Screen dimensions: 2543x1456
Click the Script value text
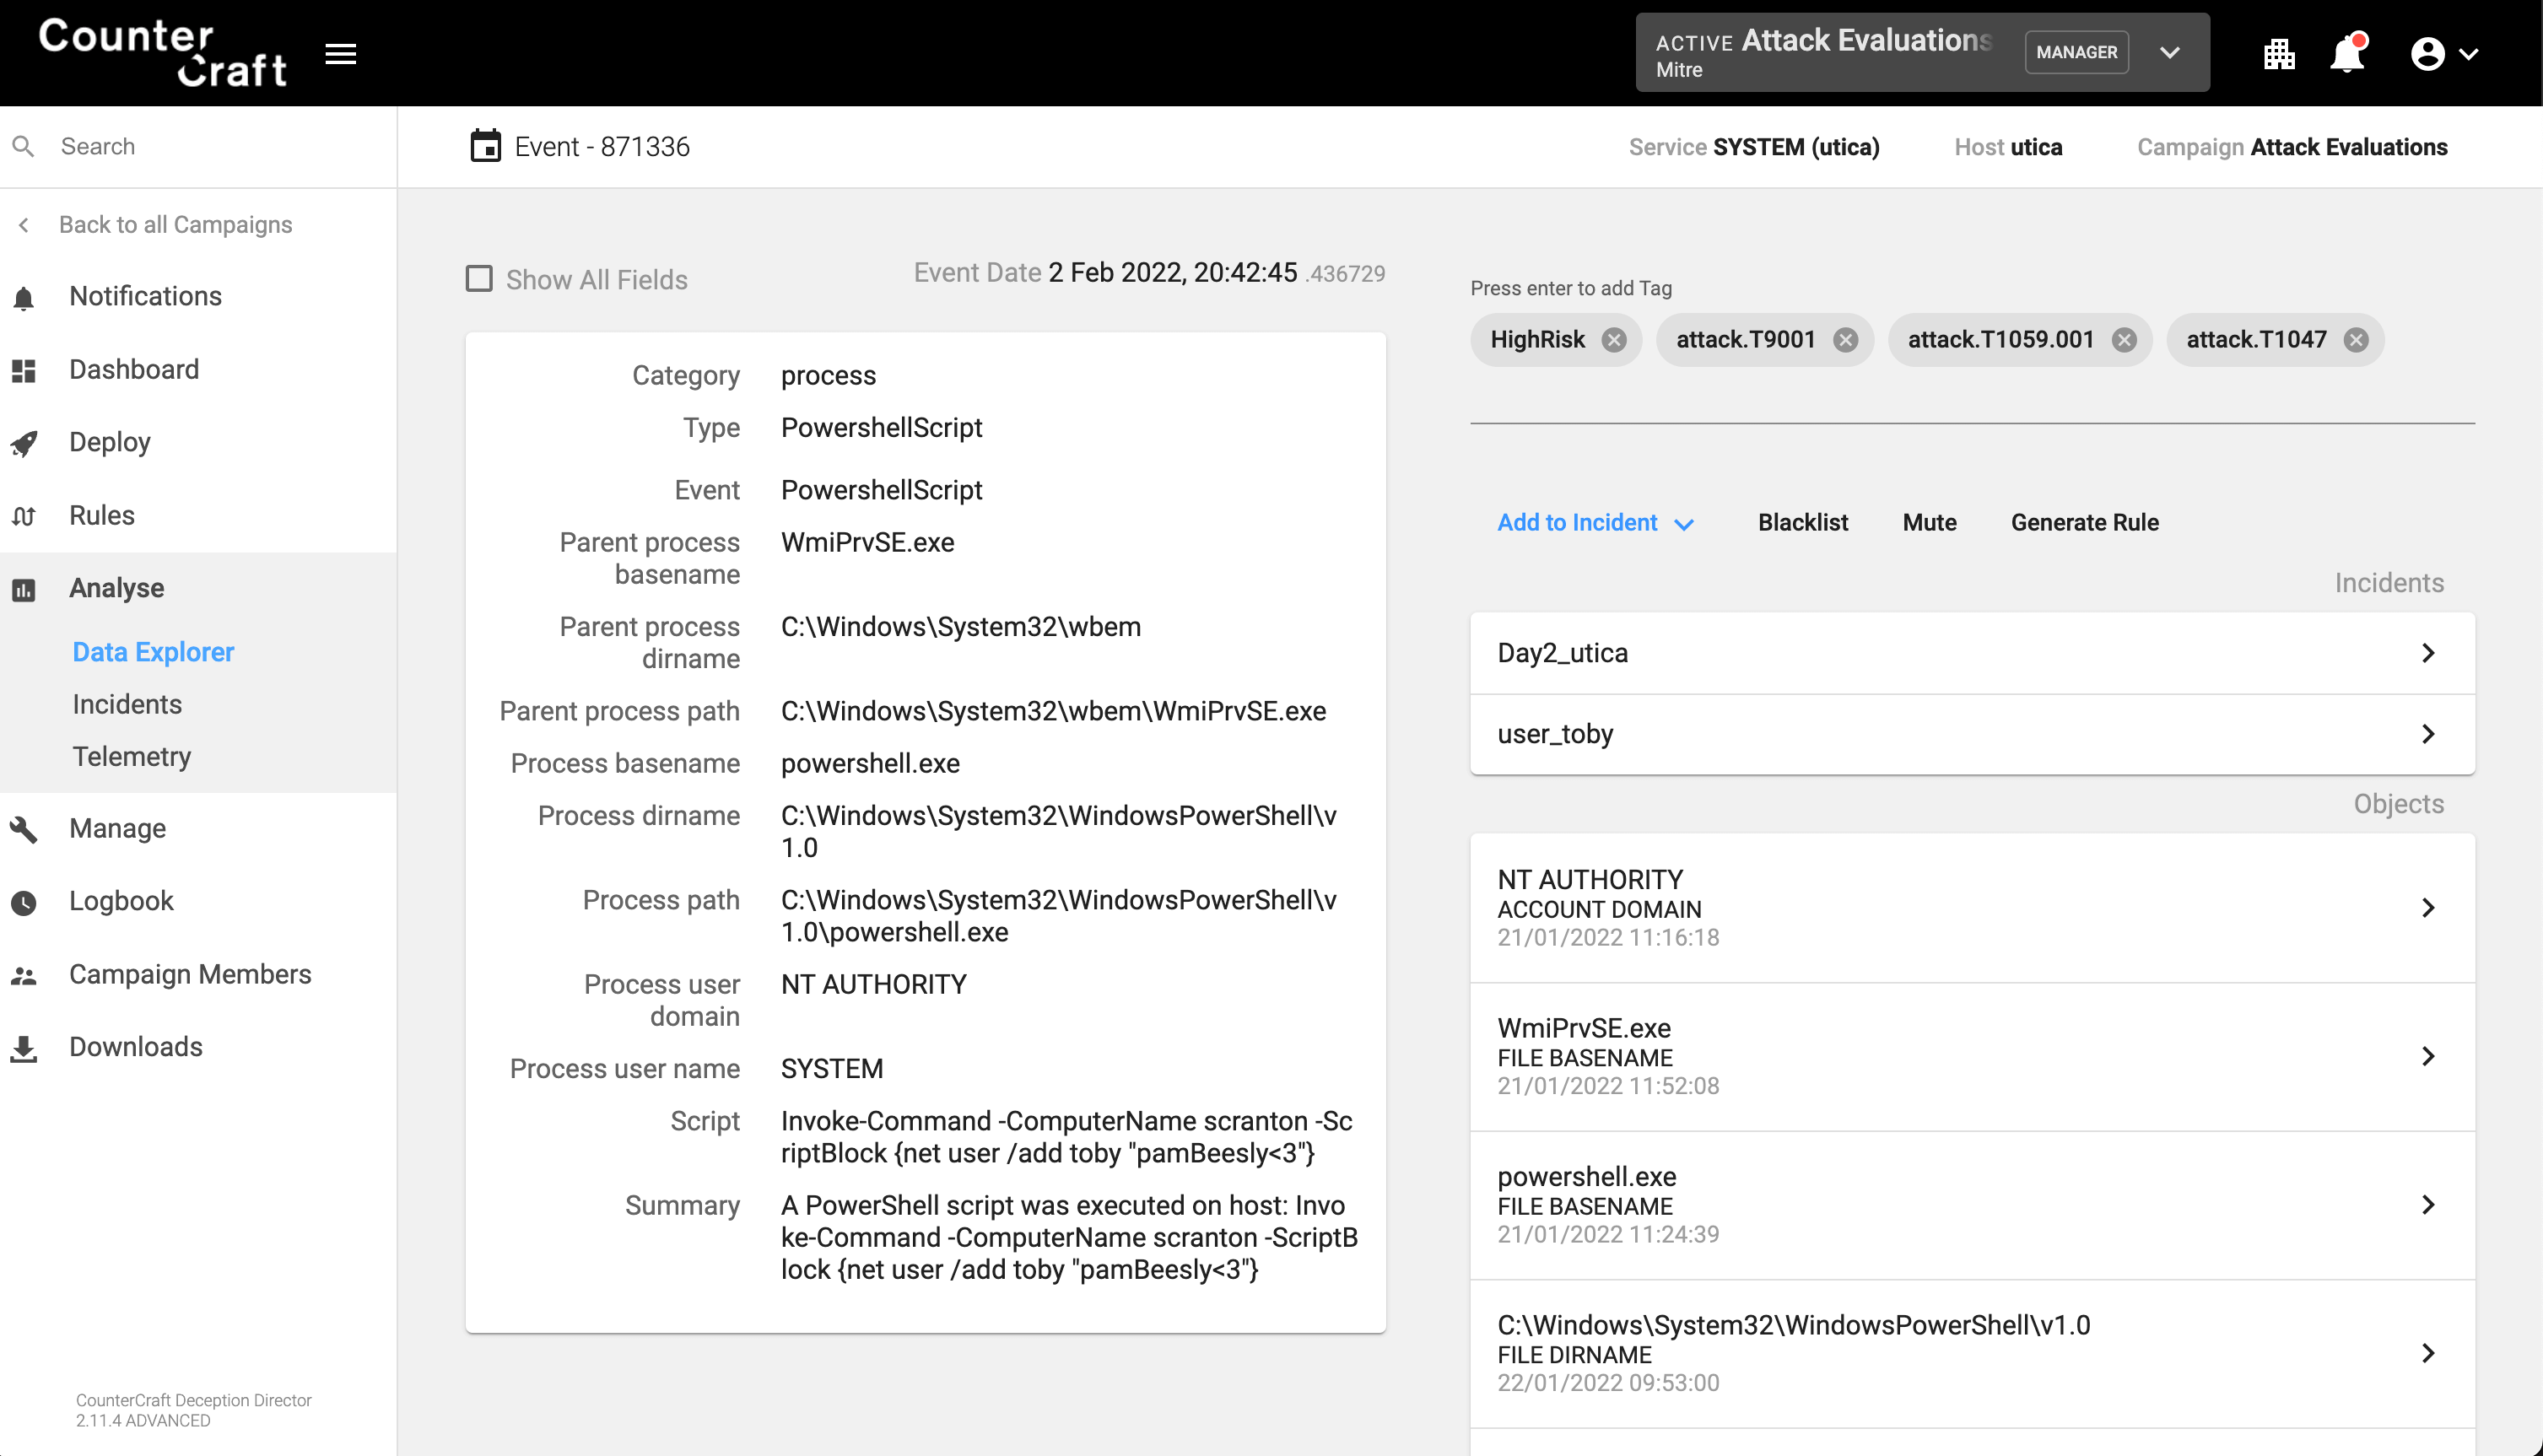(1066, 1138)
